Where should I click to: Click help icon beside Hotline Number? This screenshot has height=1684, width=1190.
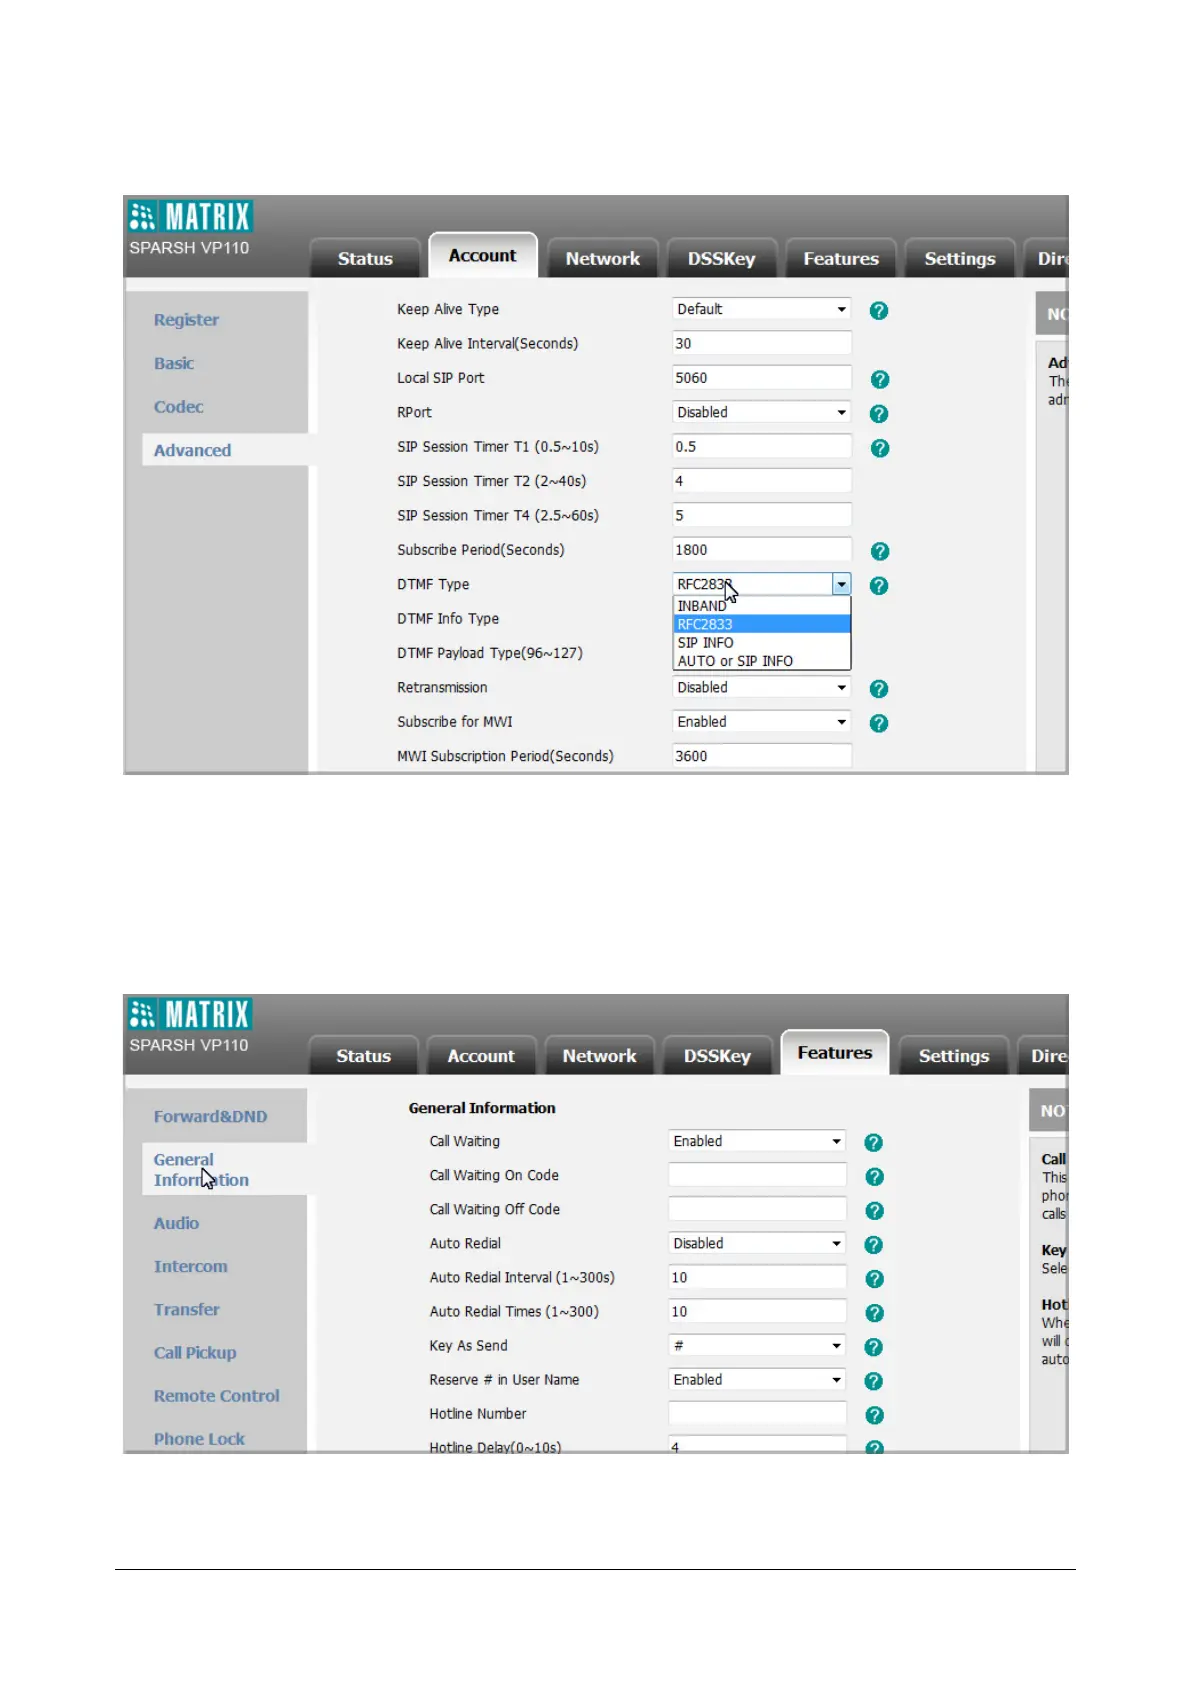tap(874, 1415)
